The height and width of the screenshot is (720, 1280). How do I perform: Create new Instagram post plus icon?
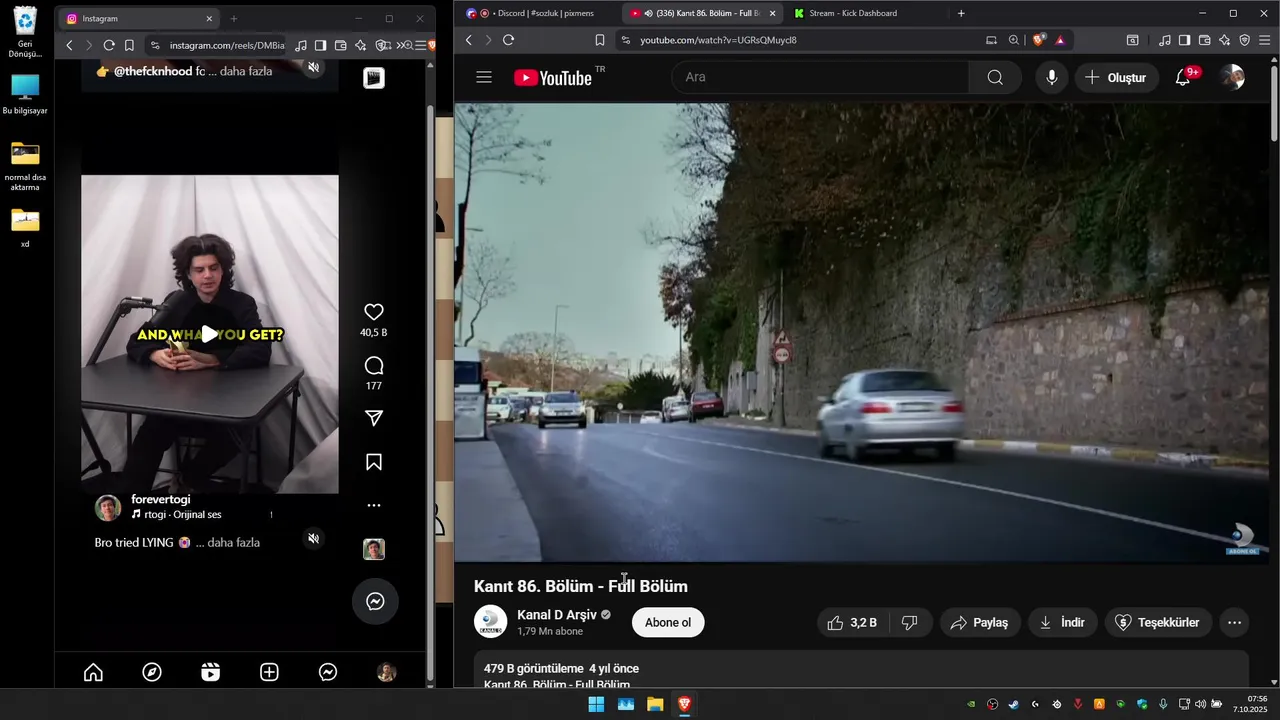(x=269, y=673)
